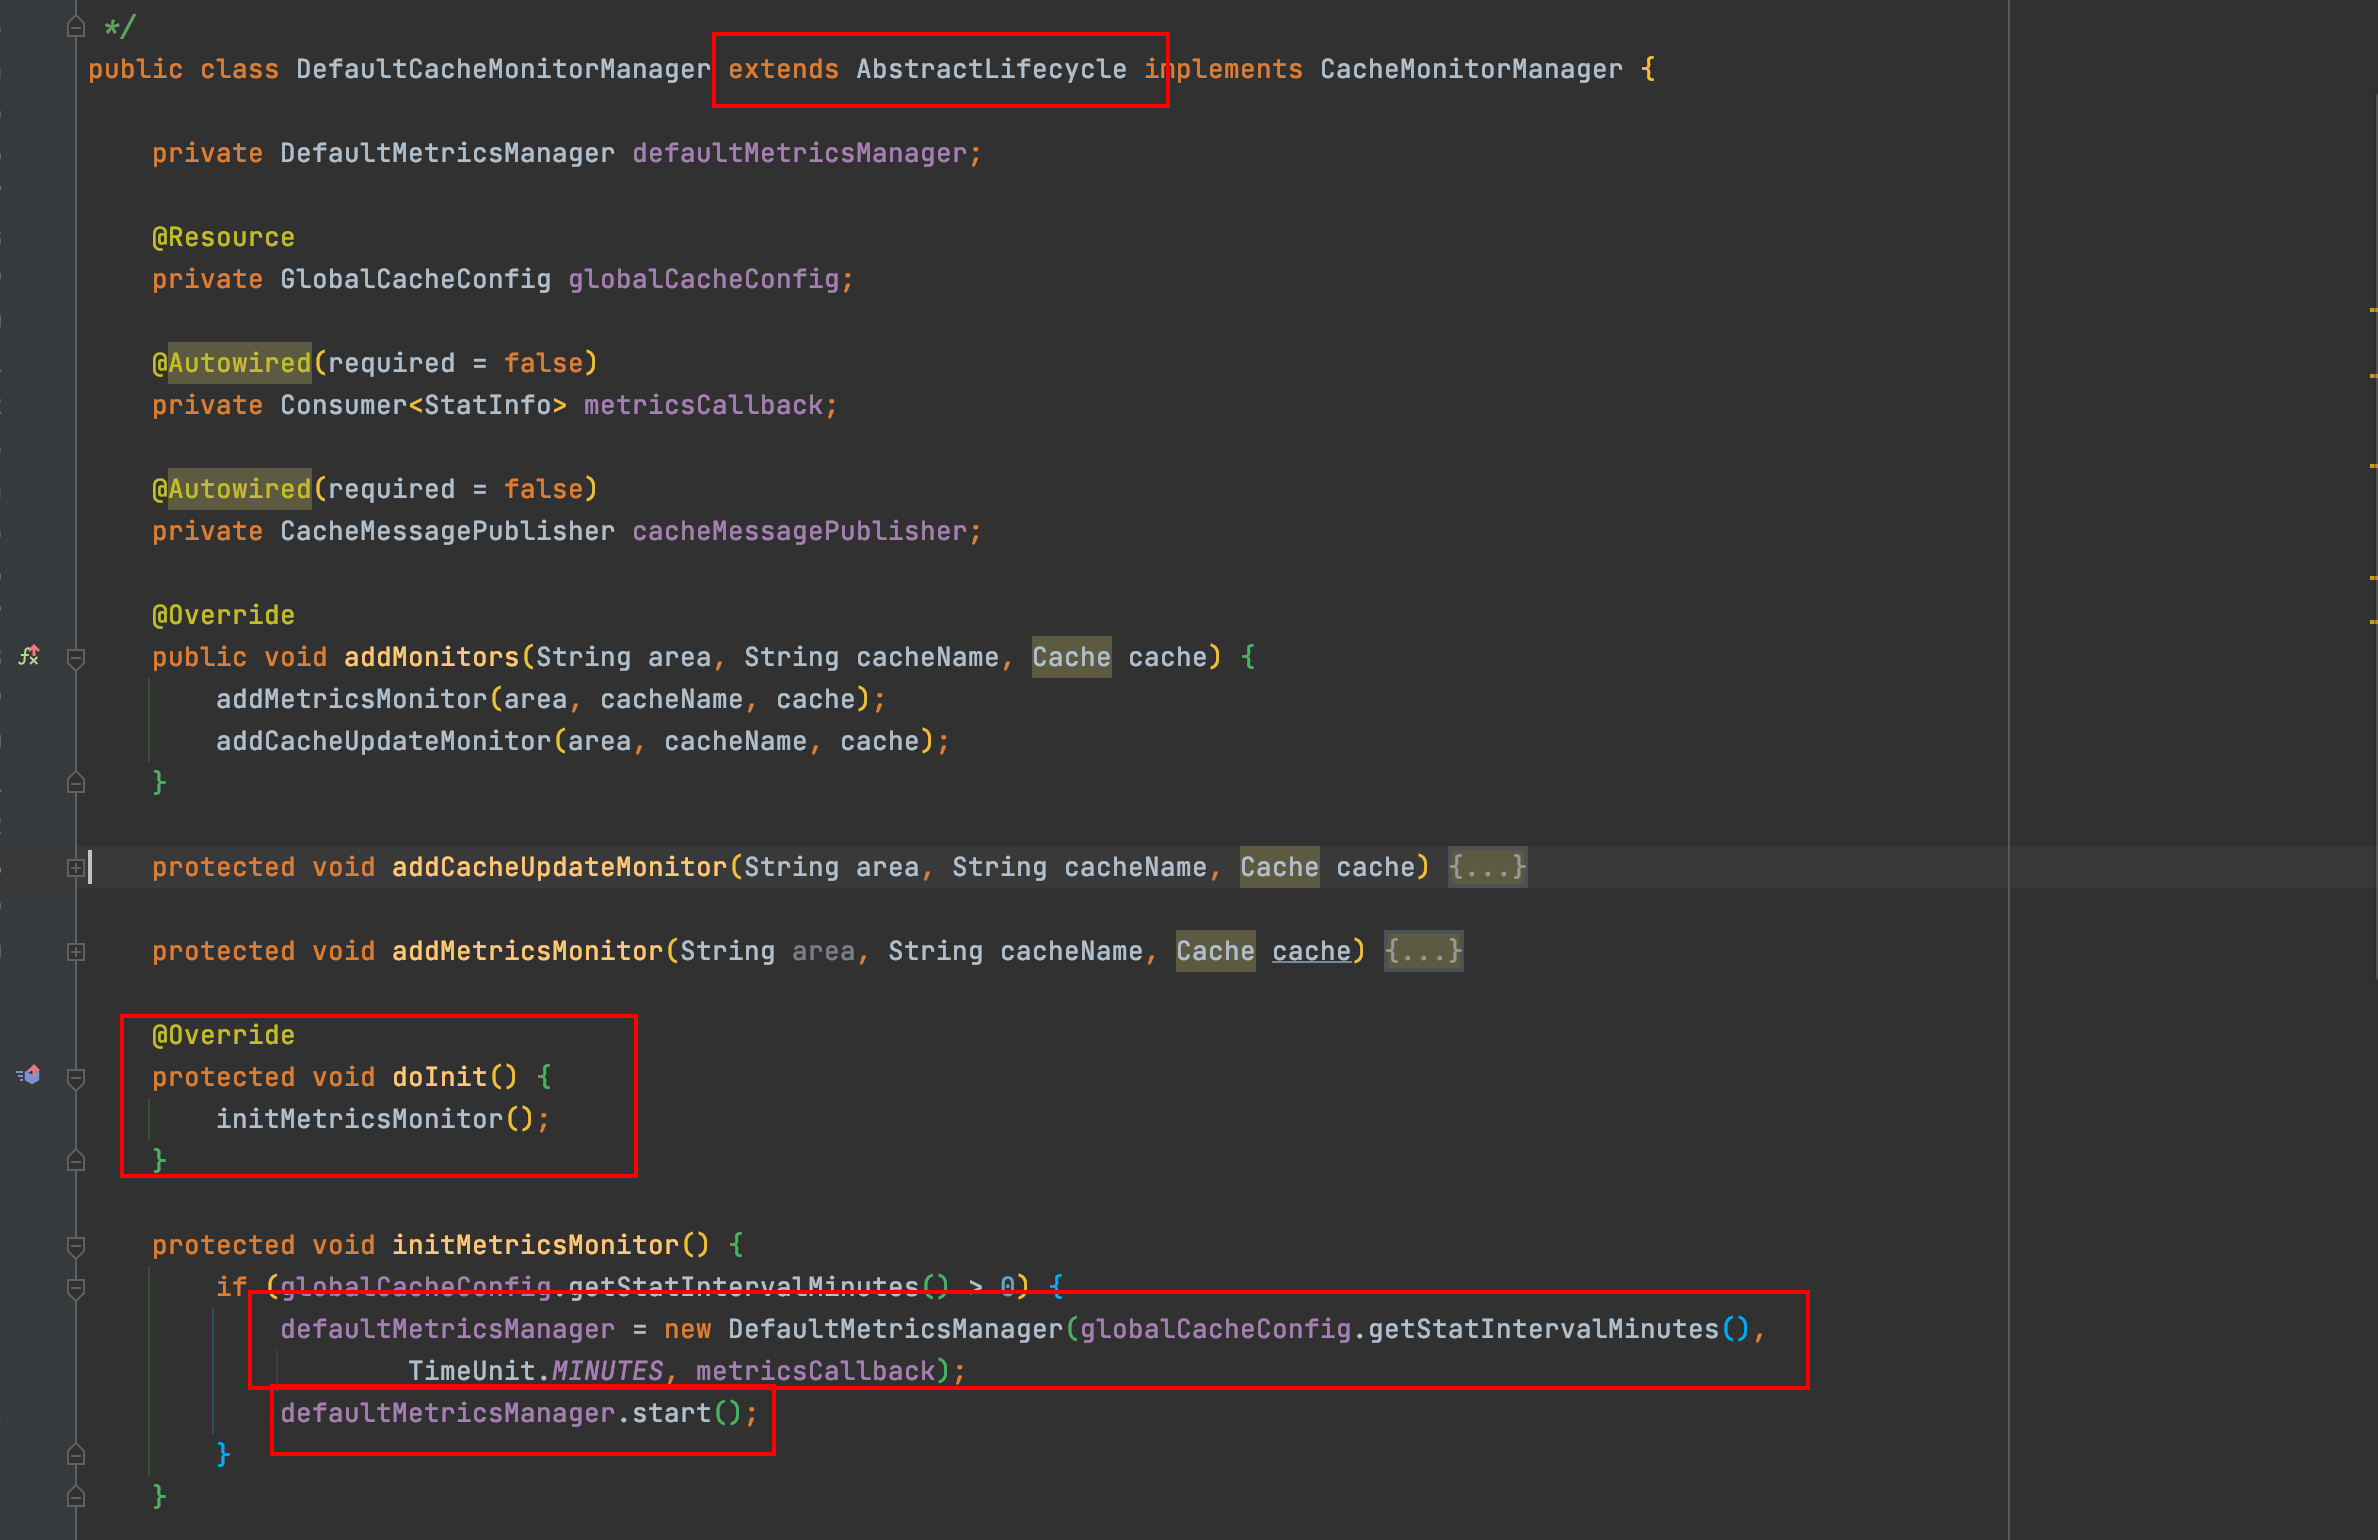Click the closing fold marker ending addMonitors method
The height and width of the screenshot is (1540, 2378).
(75, 782)
